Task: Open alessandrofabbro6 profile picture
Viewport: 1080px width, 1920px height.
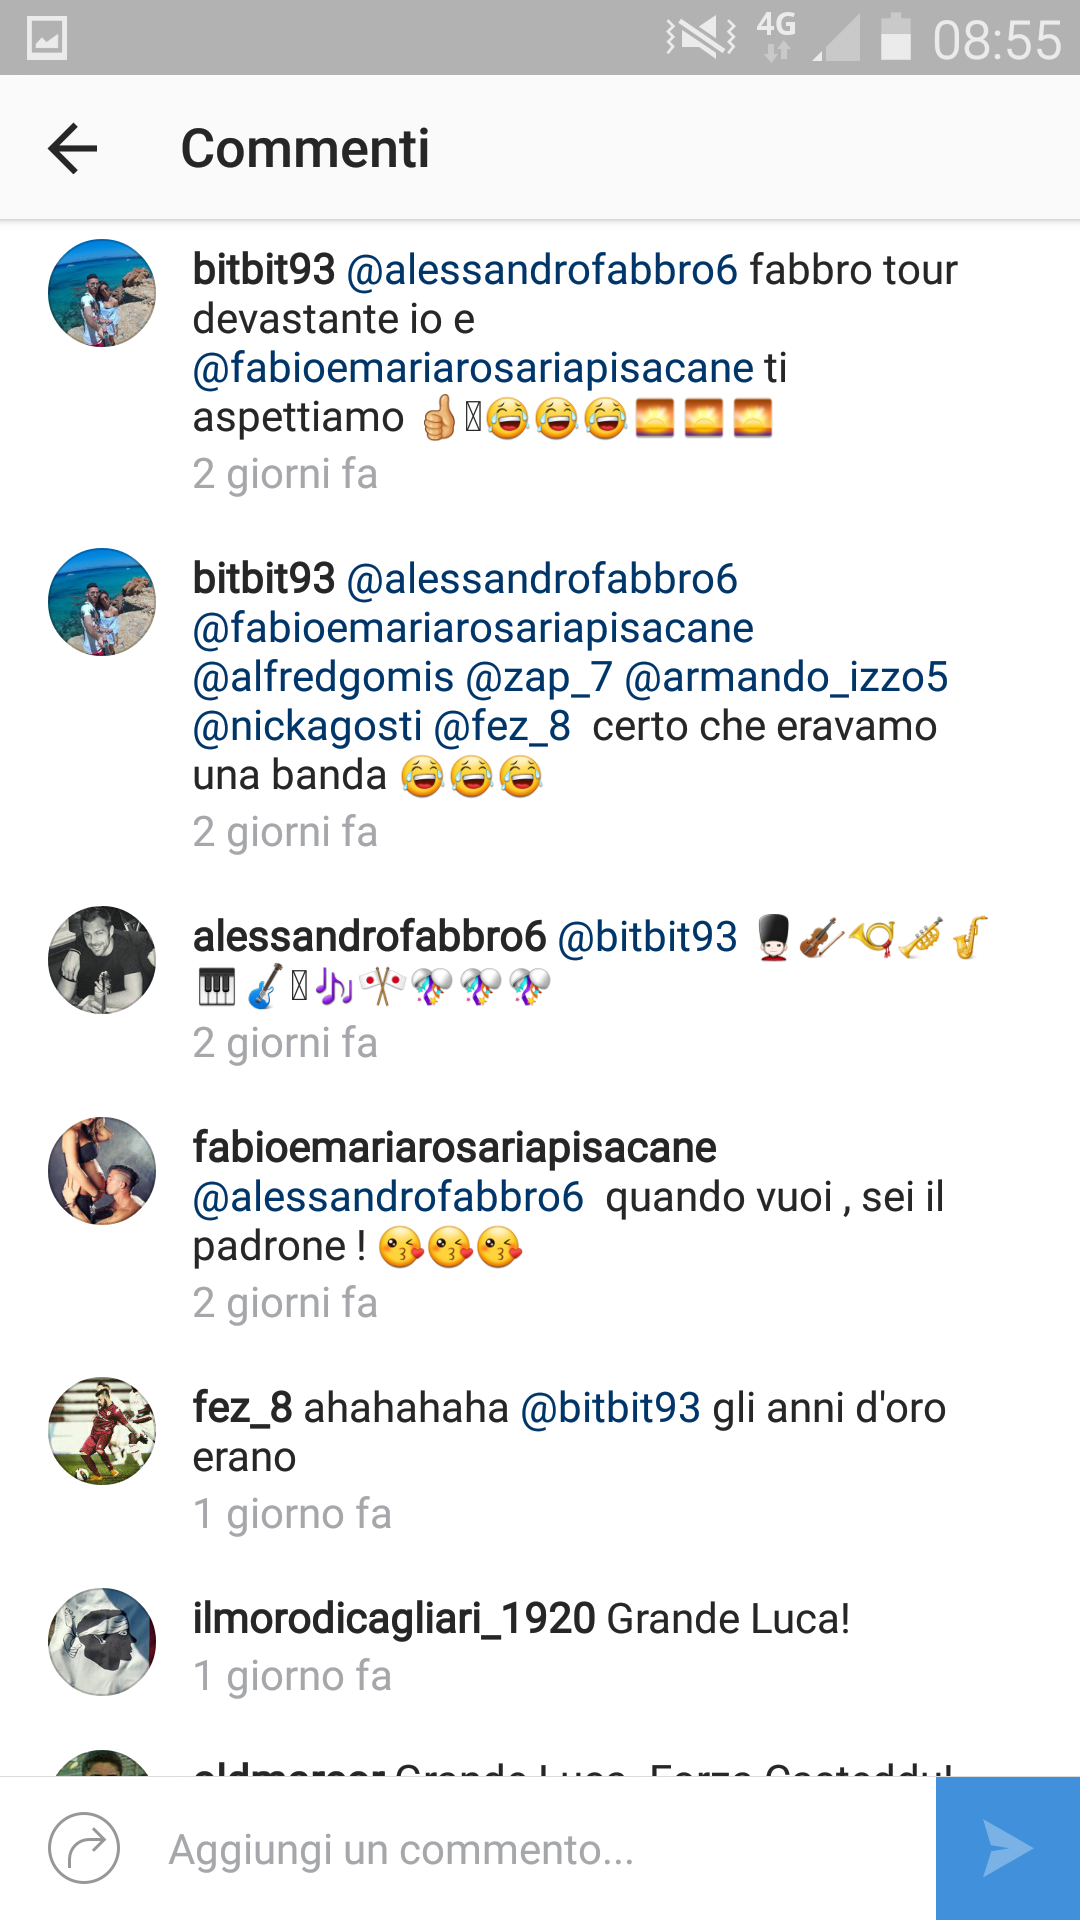Action: click(x=102, y=960)
